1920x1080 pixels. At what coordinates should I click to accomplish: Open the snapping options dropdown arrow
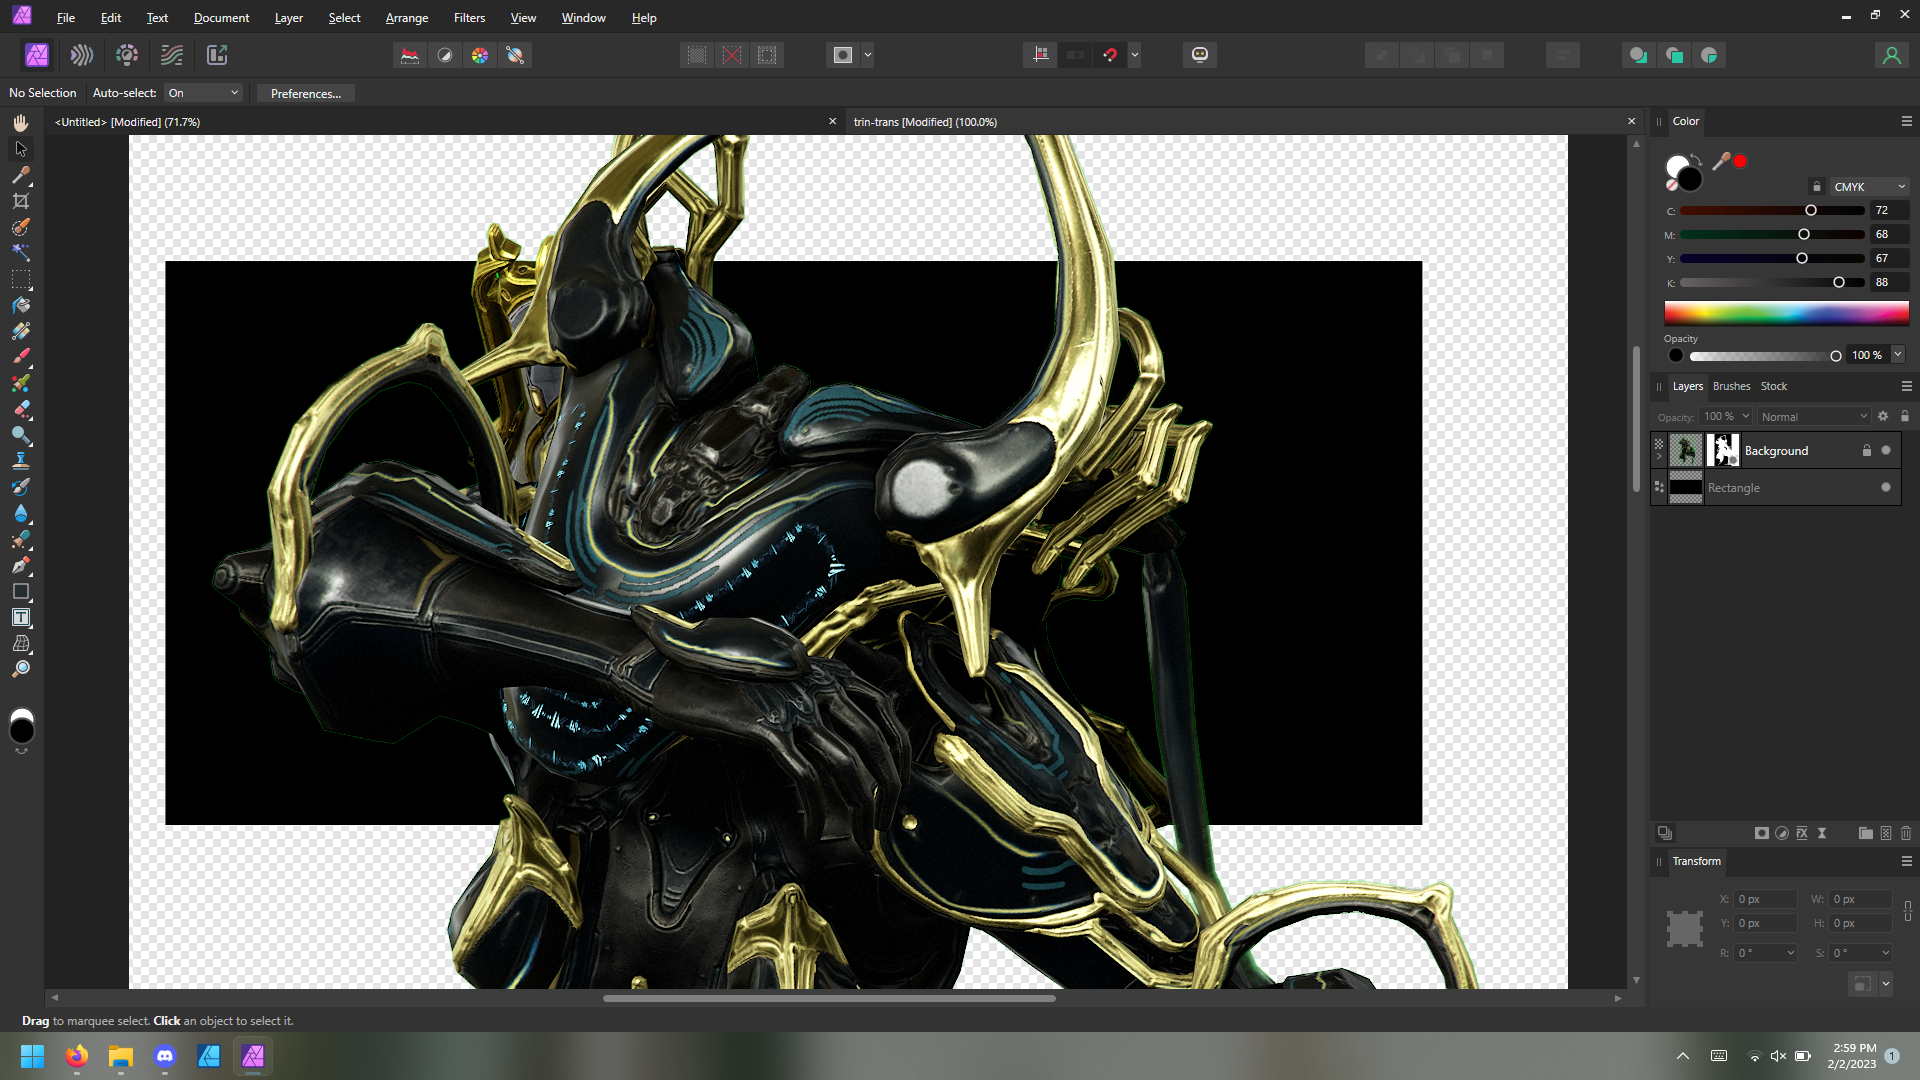1135,55
